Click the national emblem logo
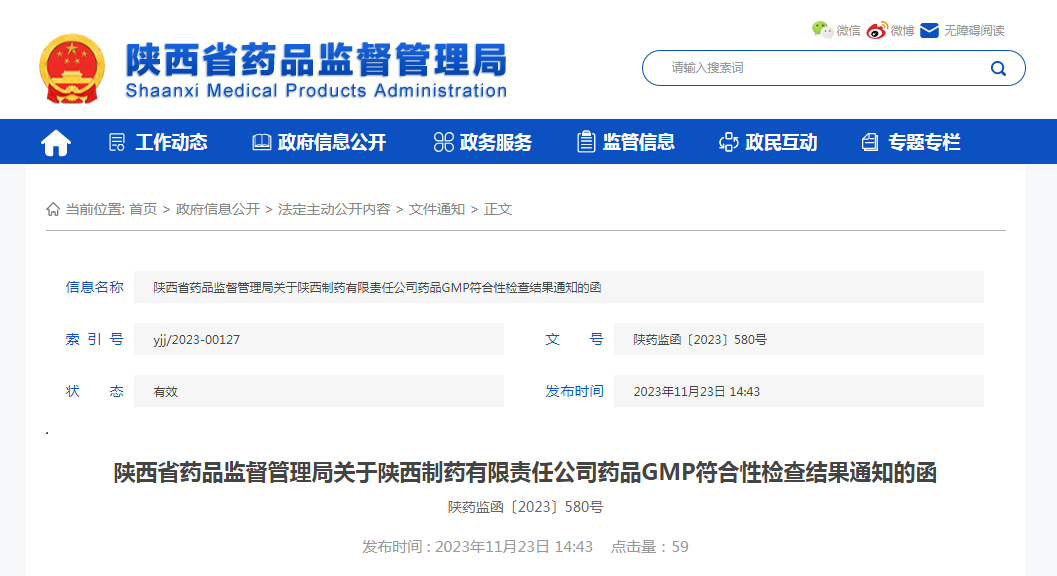 pos(72,68)
